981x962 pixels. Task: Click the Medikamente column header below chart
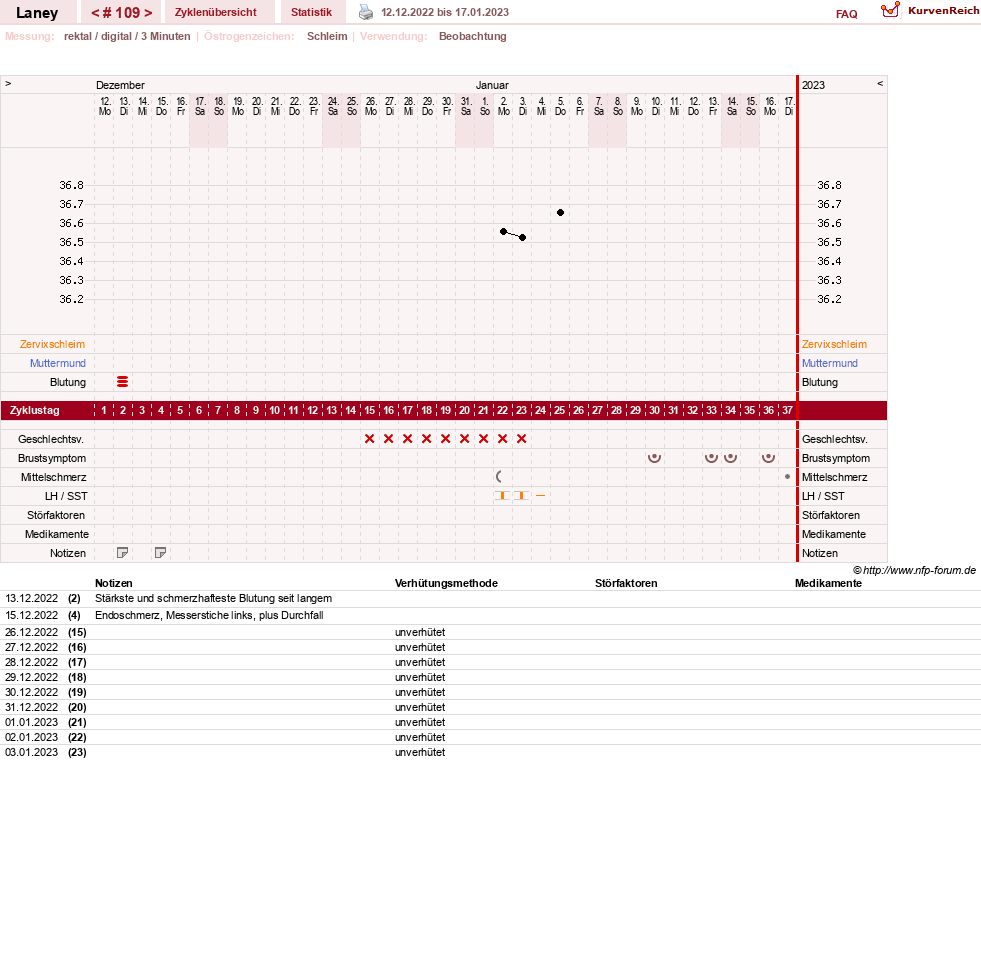pos(828,583)
